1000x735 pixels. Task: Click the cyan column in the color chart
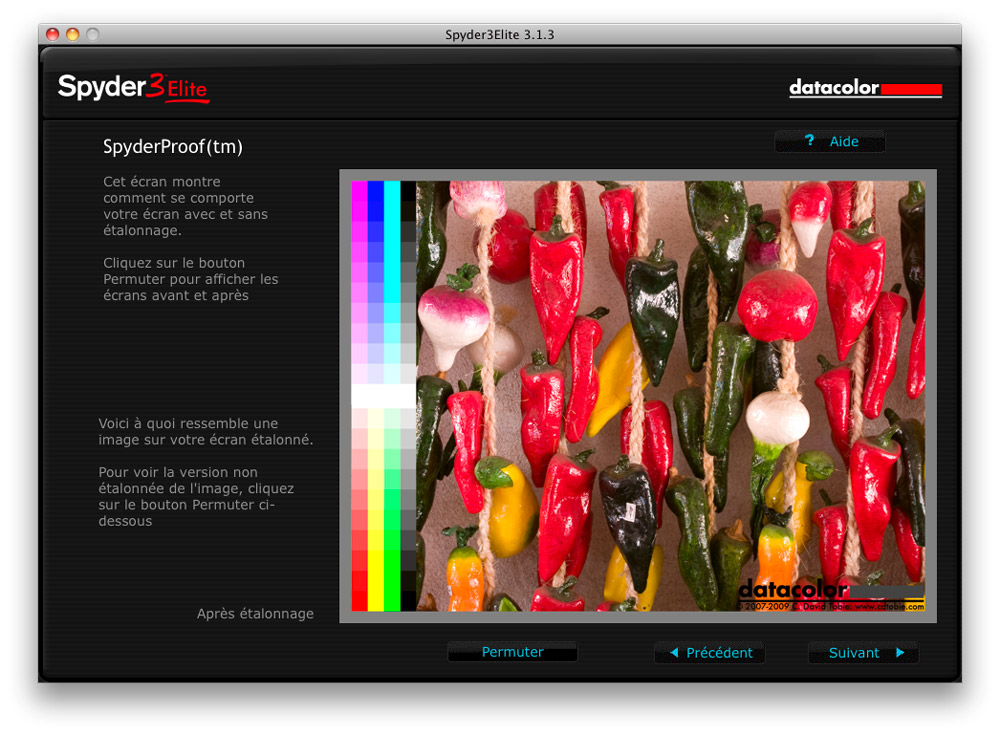click(392, 281)
